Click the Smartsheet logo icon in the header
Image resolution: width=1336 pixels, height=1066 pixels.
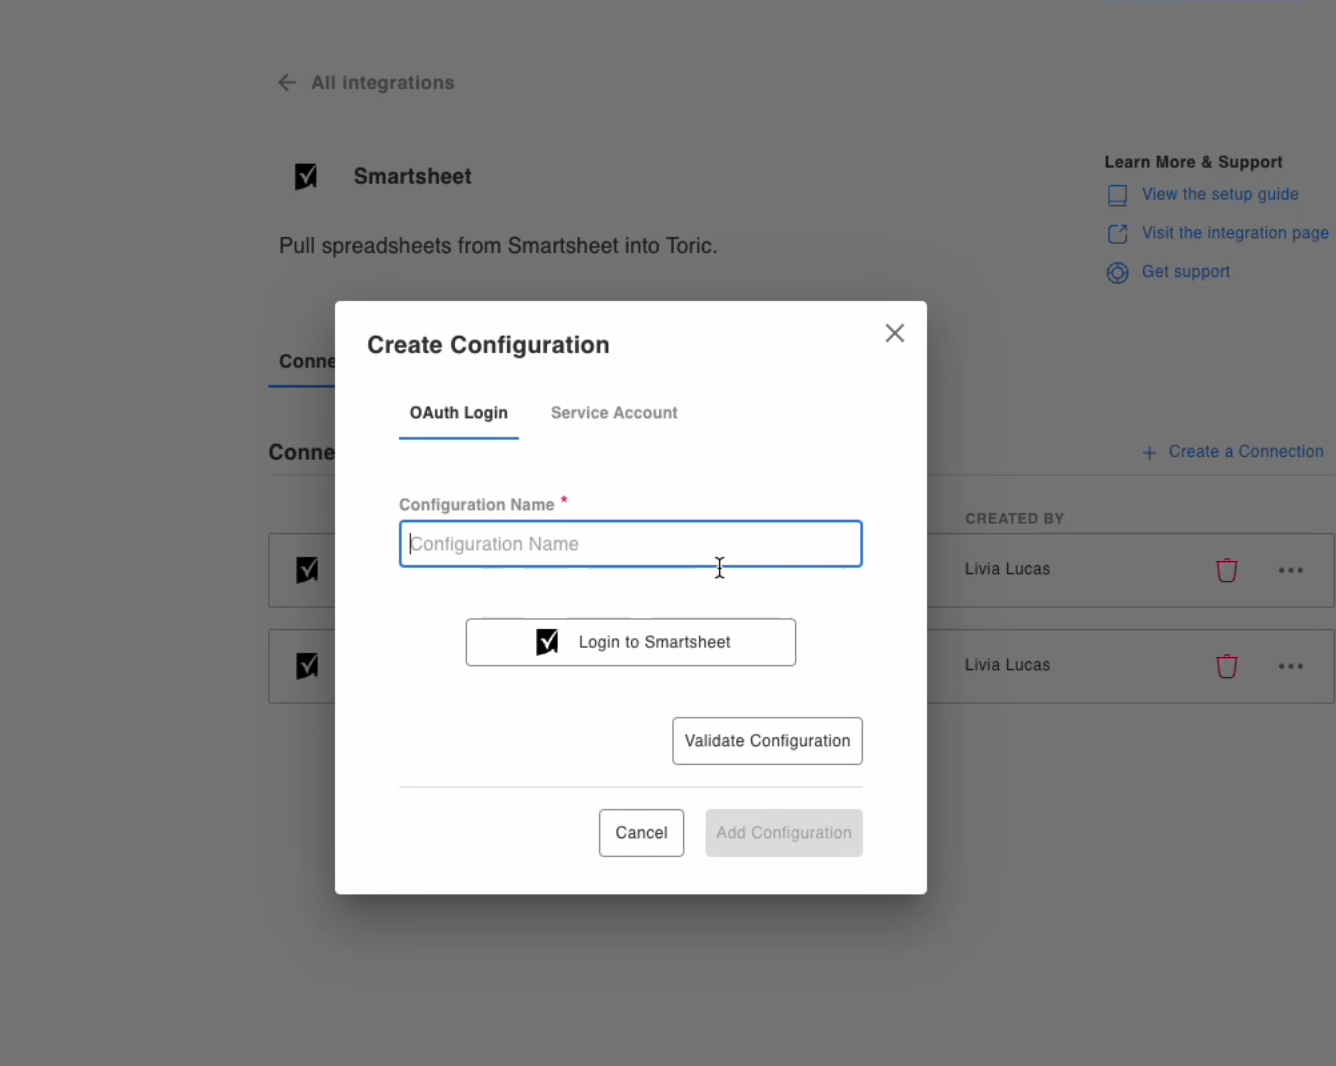point(306,176)
